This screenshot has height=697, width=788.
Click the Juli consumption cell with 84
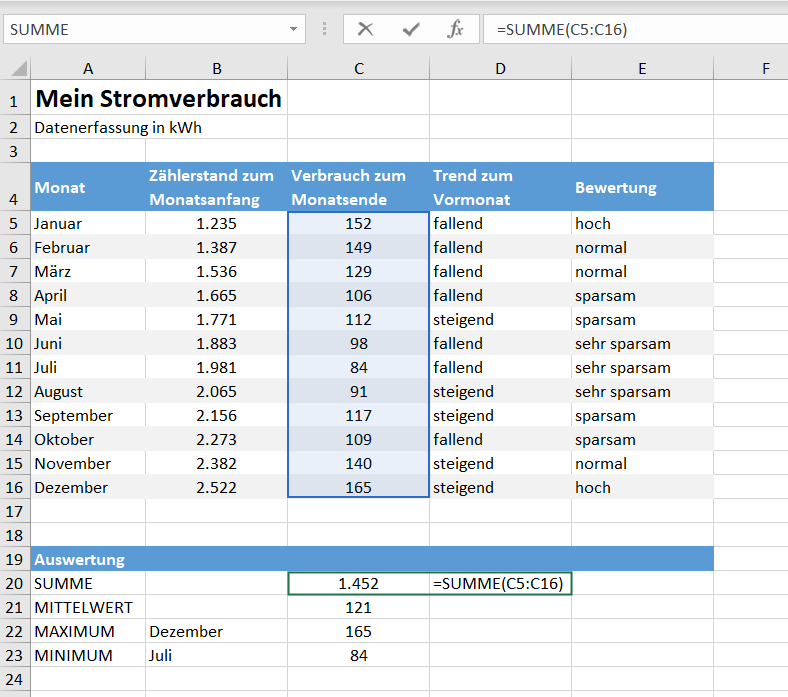coord(358,367)
